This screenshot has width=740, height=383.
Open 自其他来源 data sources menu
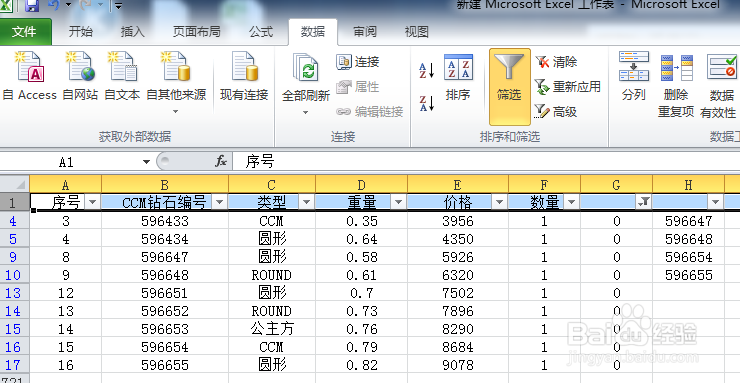pos(176,83)
